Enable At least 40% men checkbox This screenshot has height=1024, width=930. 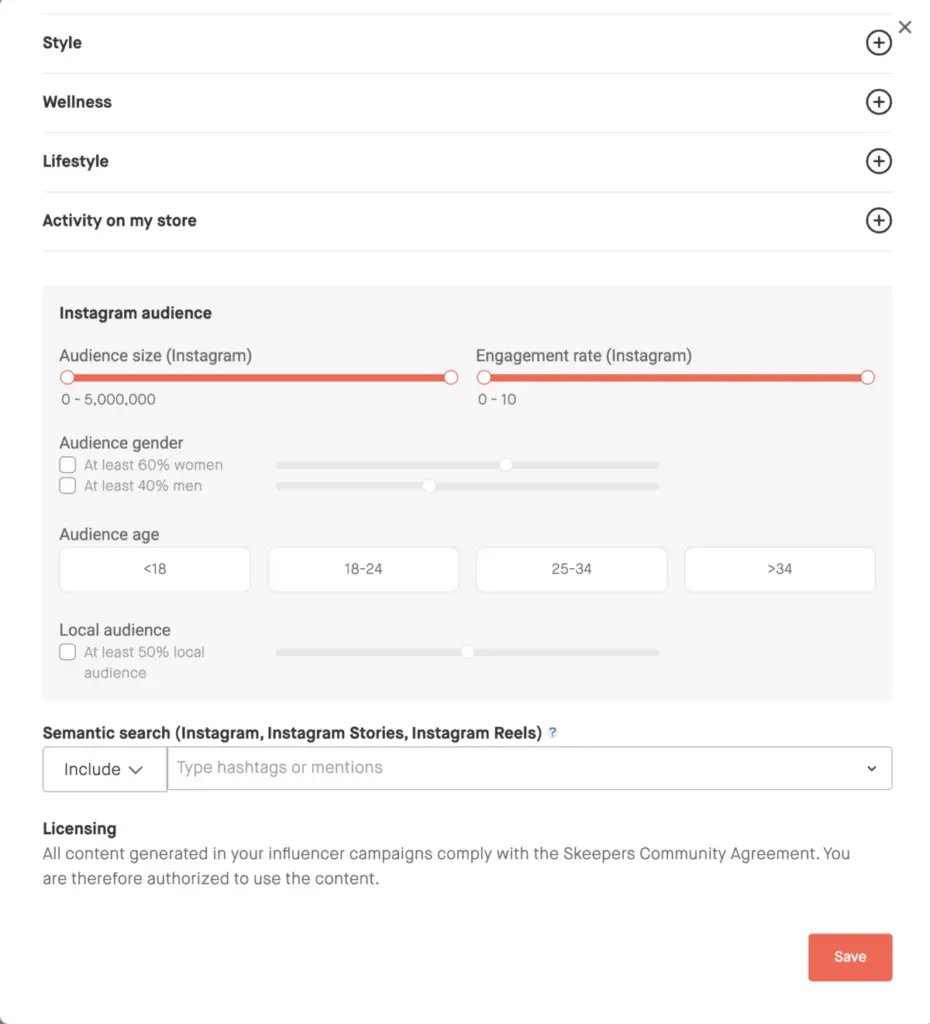coord(68,486)
